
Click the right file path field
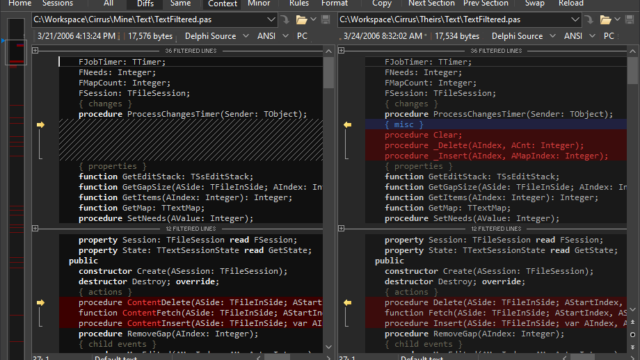(x=454, y=20)
